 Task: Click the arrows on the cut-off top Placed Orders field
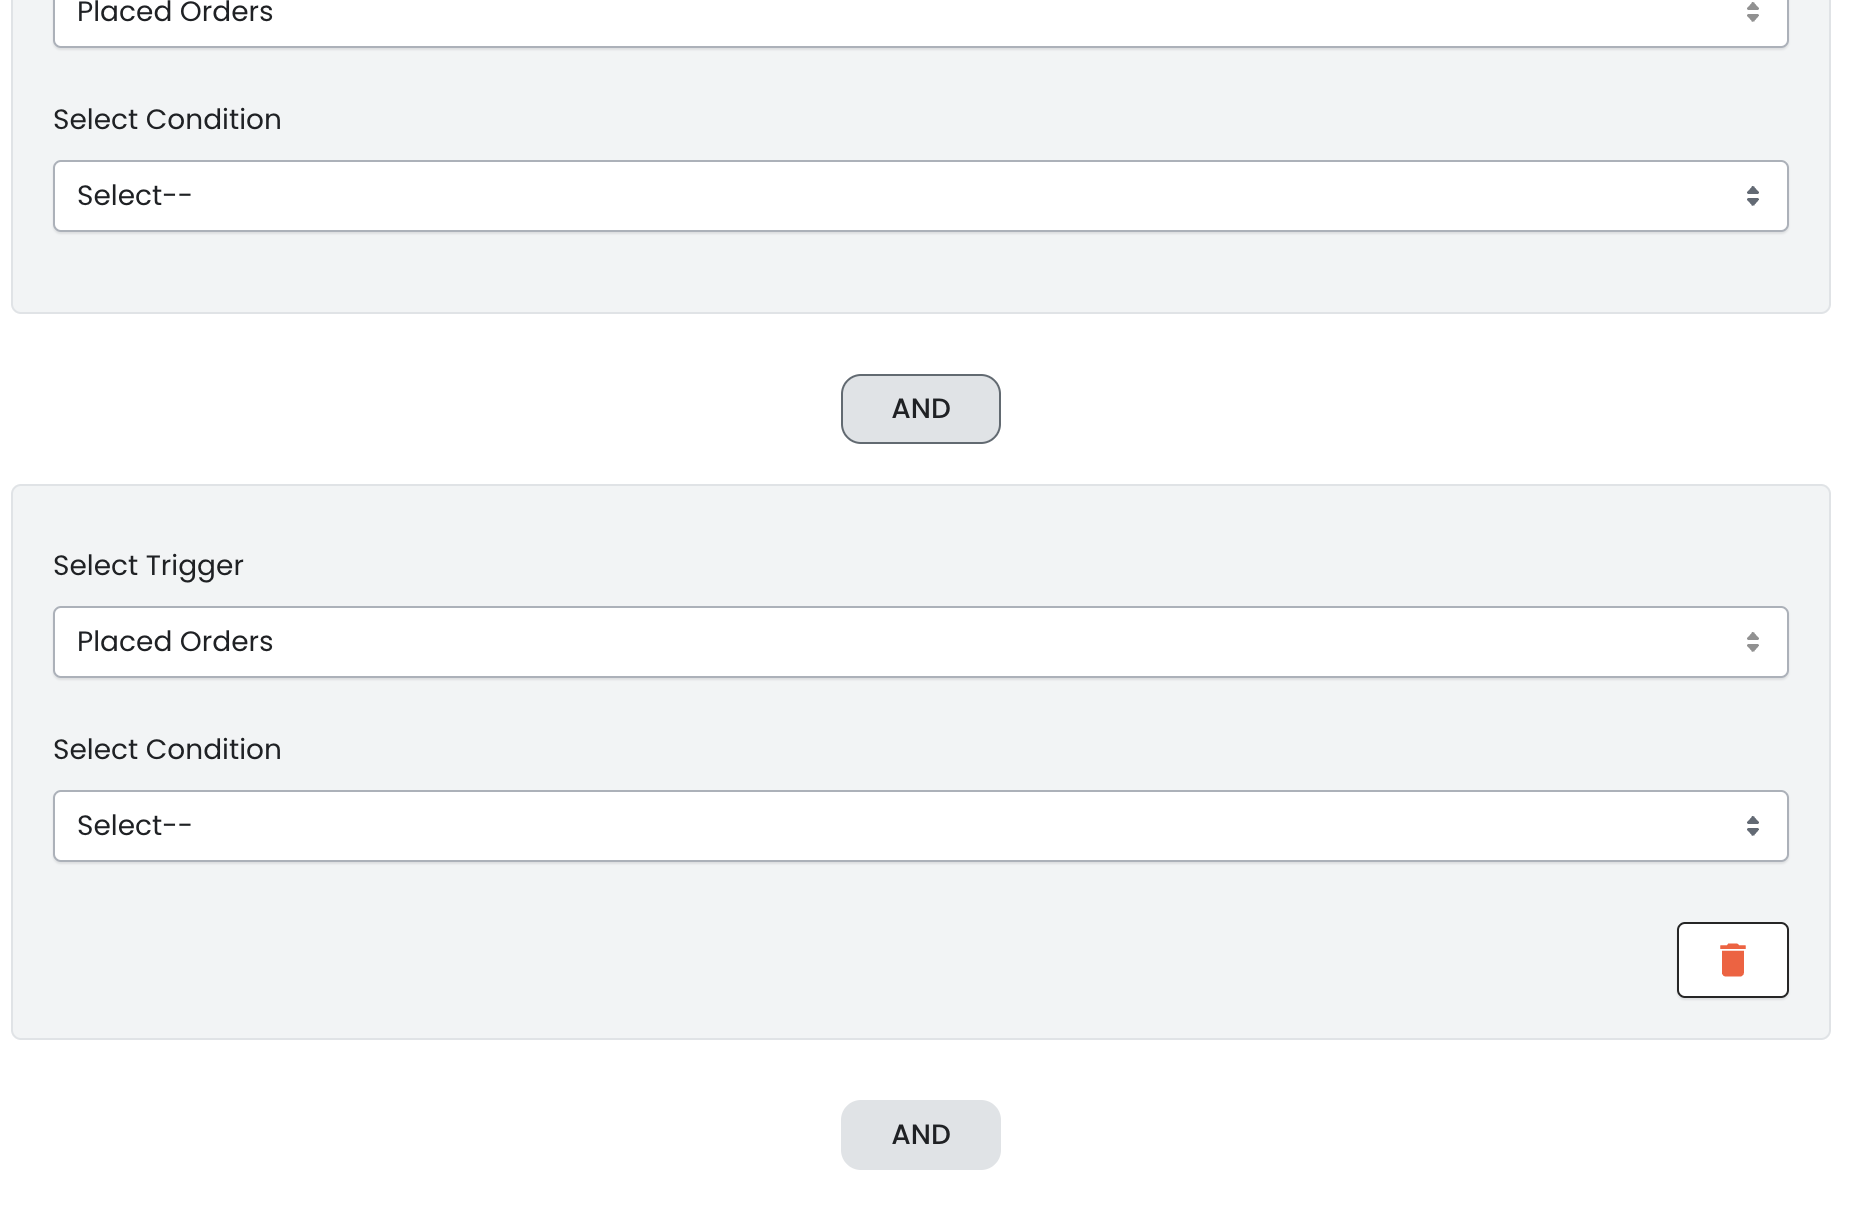1752,13
